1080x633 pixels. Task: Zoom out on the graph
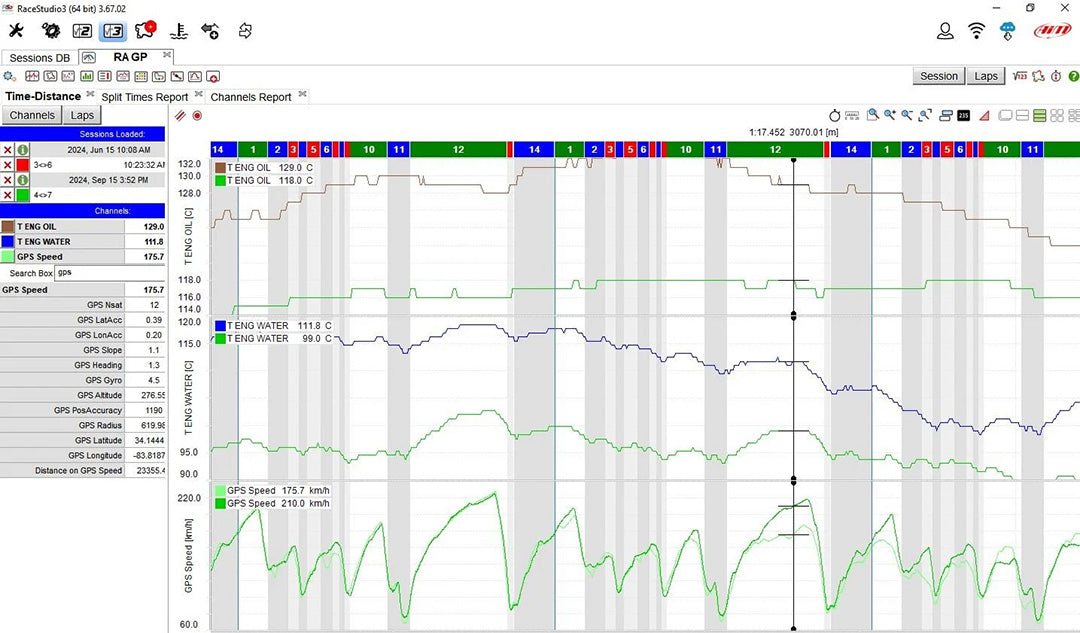coord(908,115)
